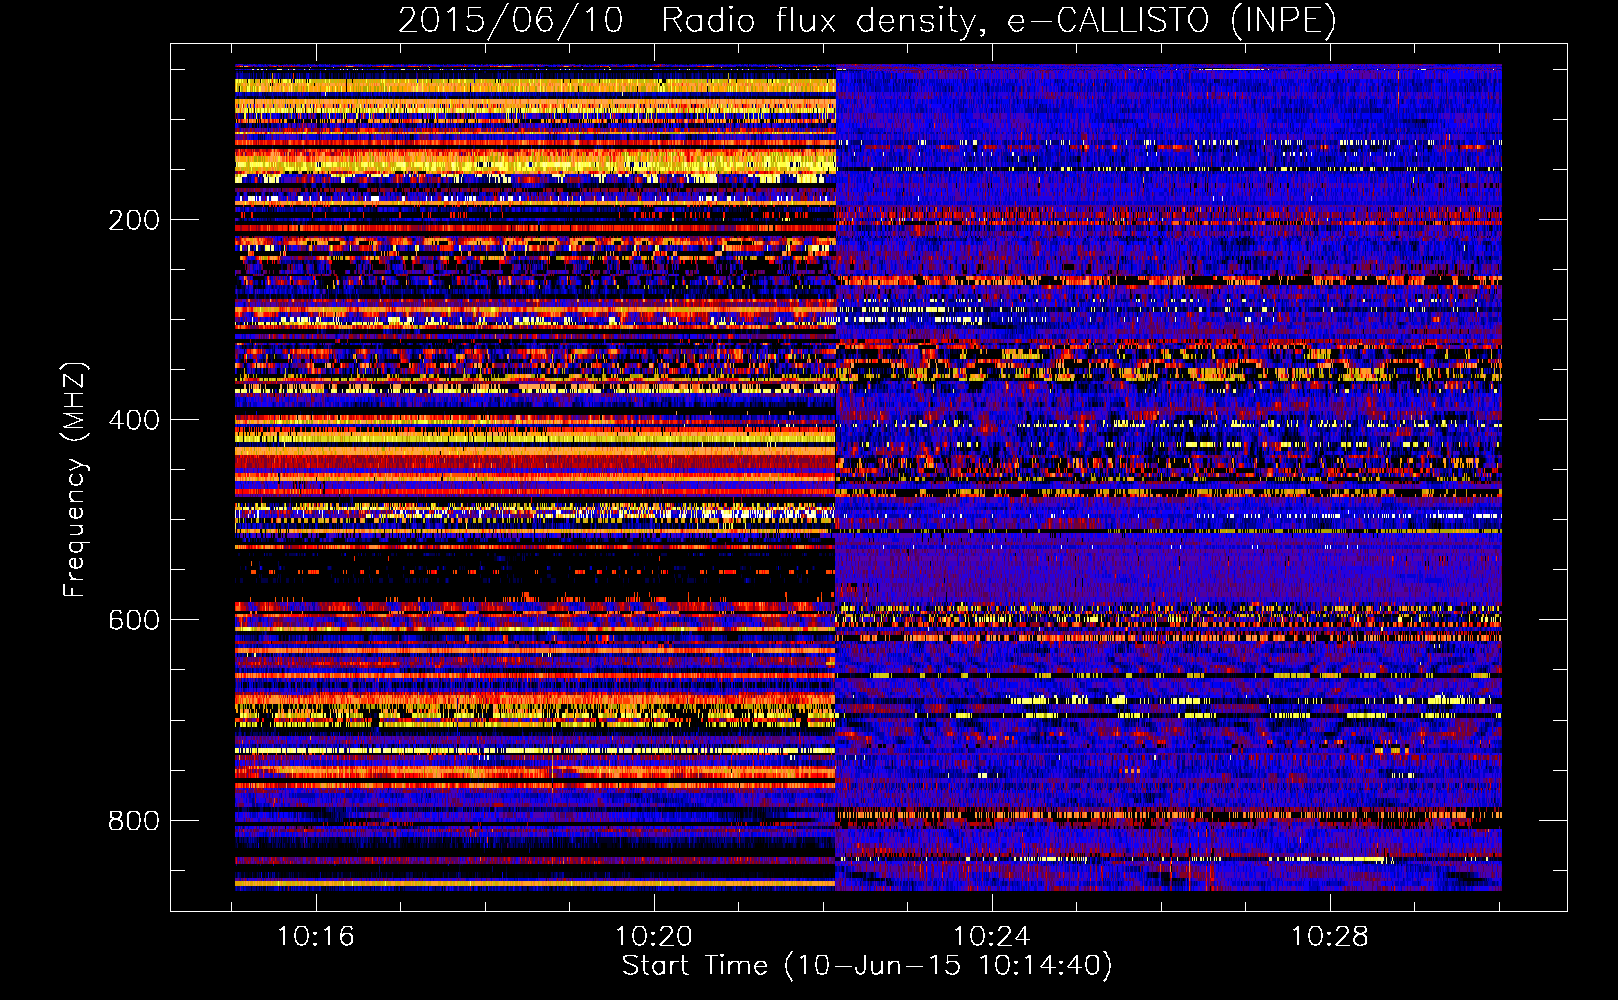Click the 10:24 time axis label
Screen dimensions: 1618x1000
tap(992, 937)
